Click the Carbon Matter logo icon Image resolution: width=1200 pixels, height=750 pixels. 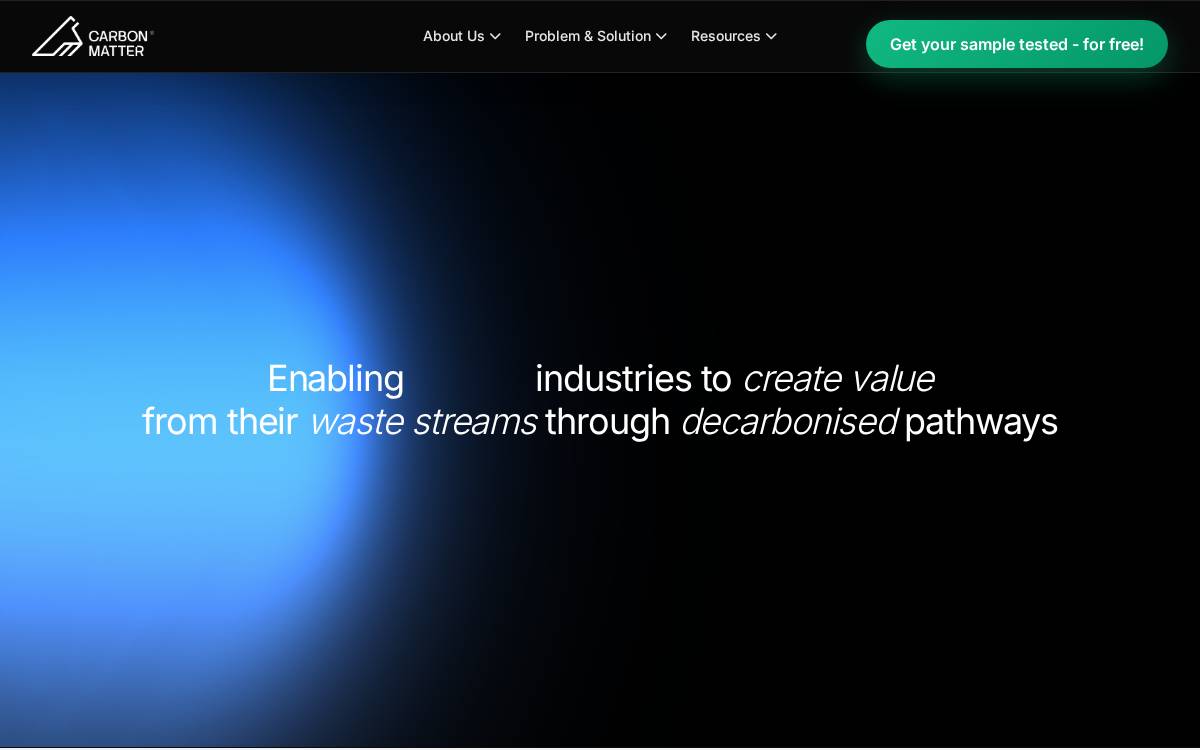tap(57, 36)
